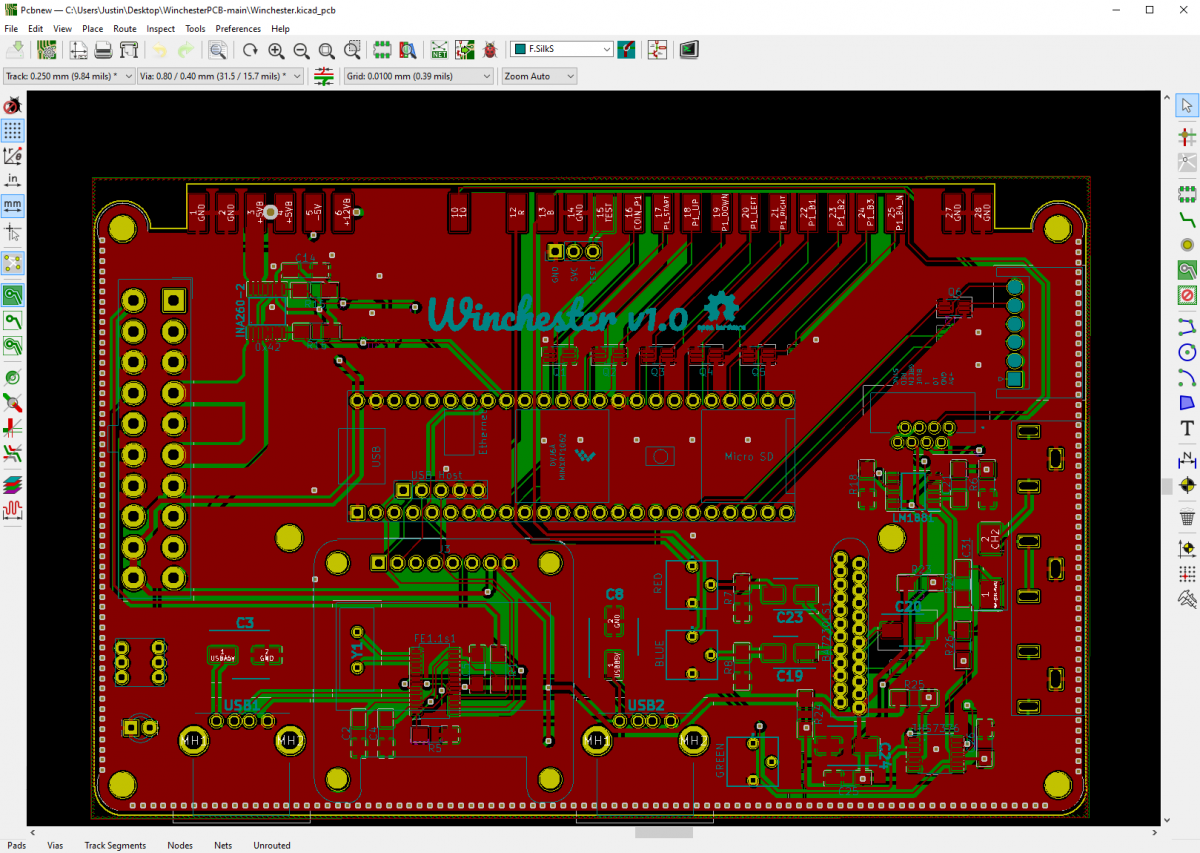The width and height of the screenshot is (1200, 853).
Task: Click the Undo arrow
Action: pos(160,49)
